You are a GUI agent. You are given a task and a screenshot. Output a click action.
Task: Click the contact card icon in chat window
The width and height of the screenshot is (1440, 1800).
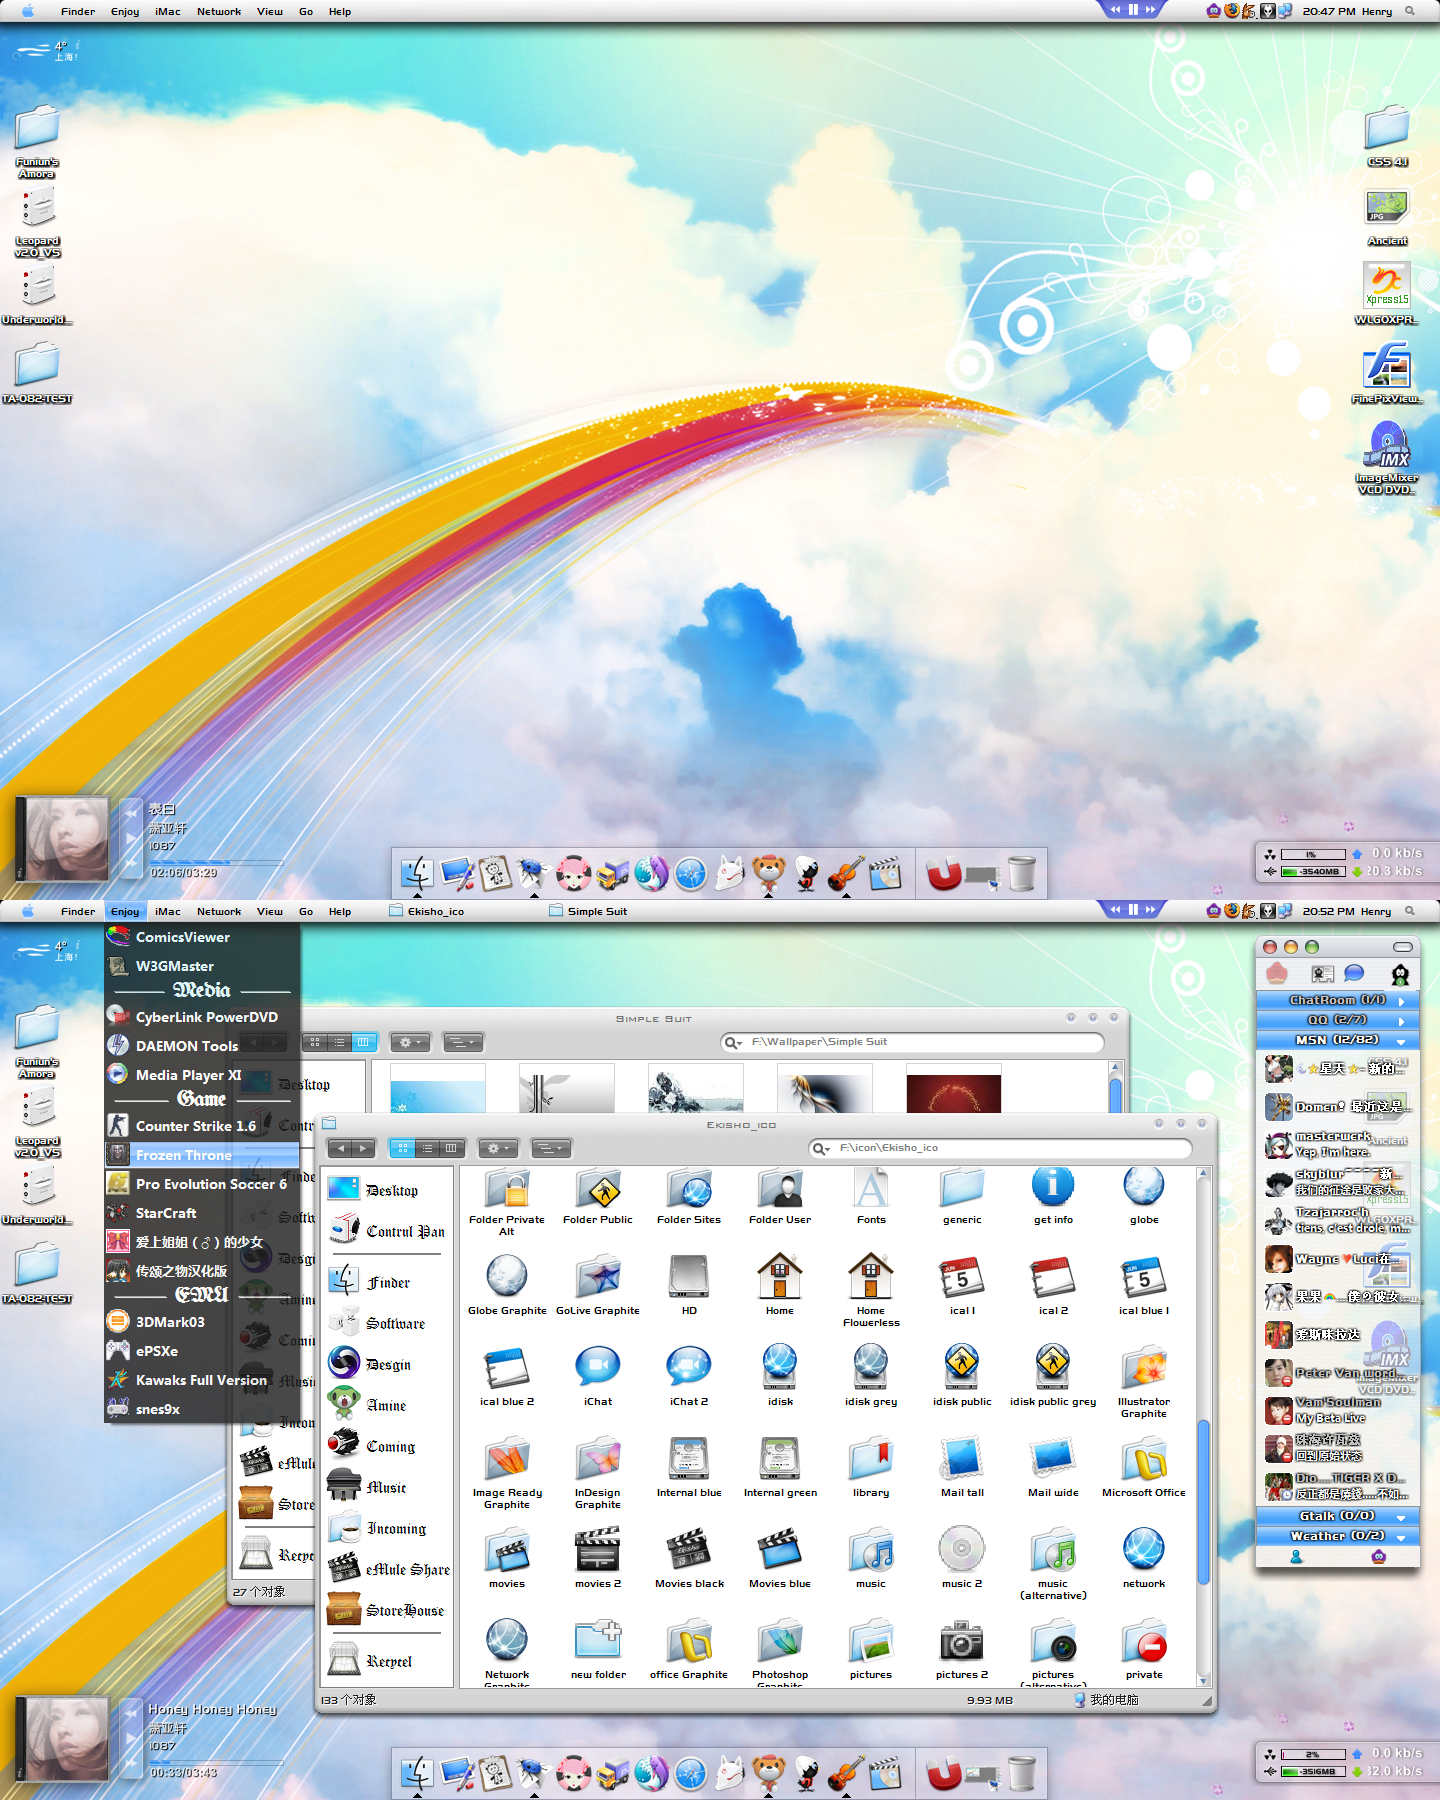1322,974
